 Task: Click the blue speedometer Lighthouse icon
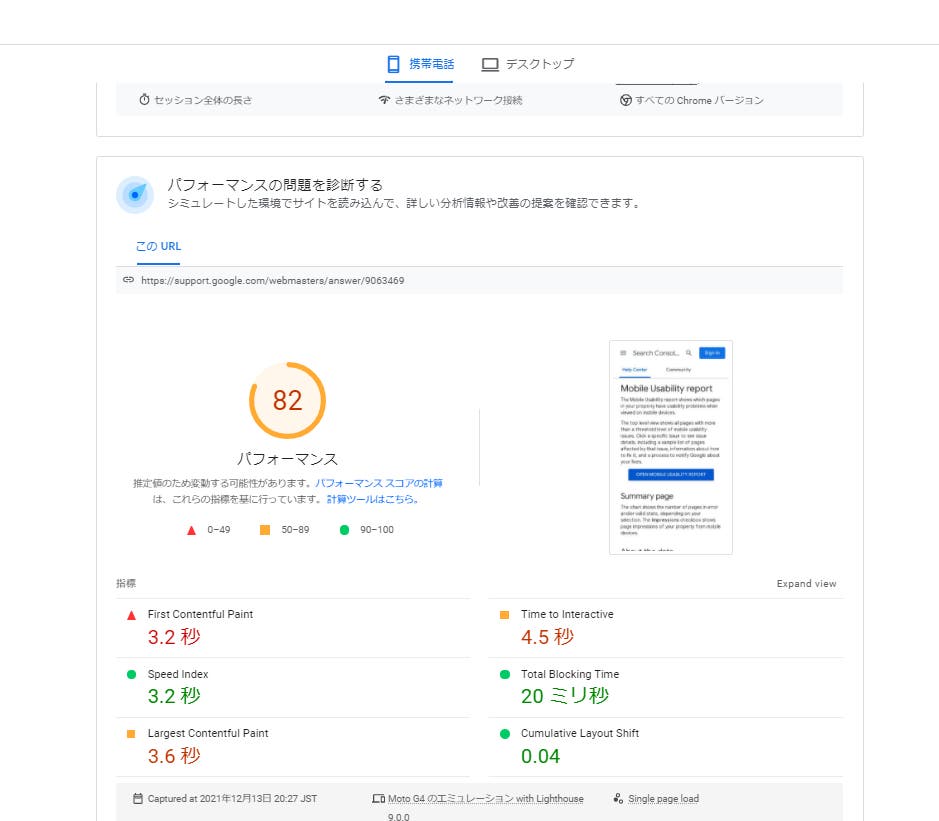(134, 193)
